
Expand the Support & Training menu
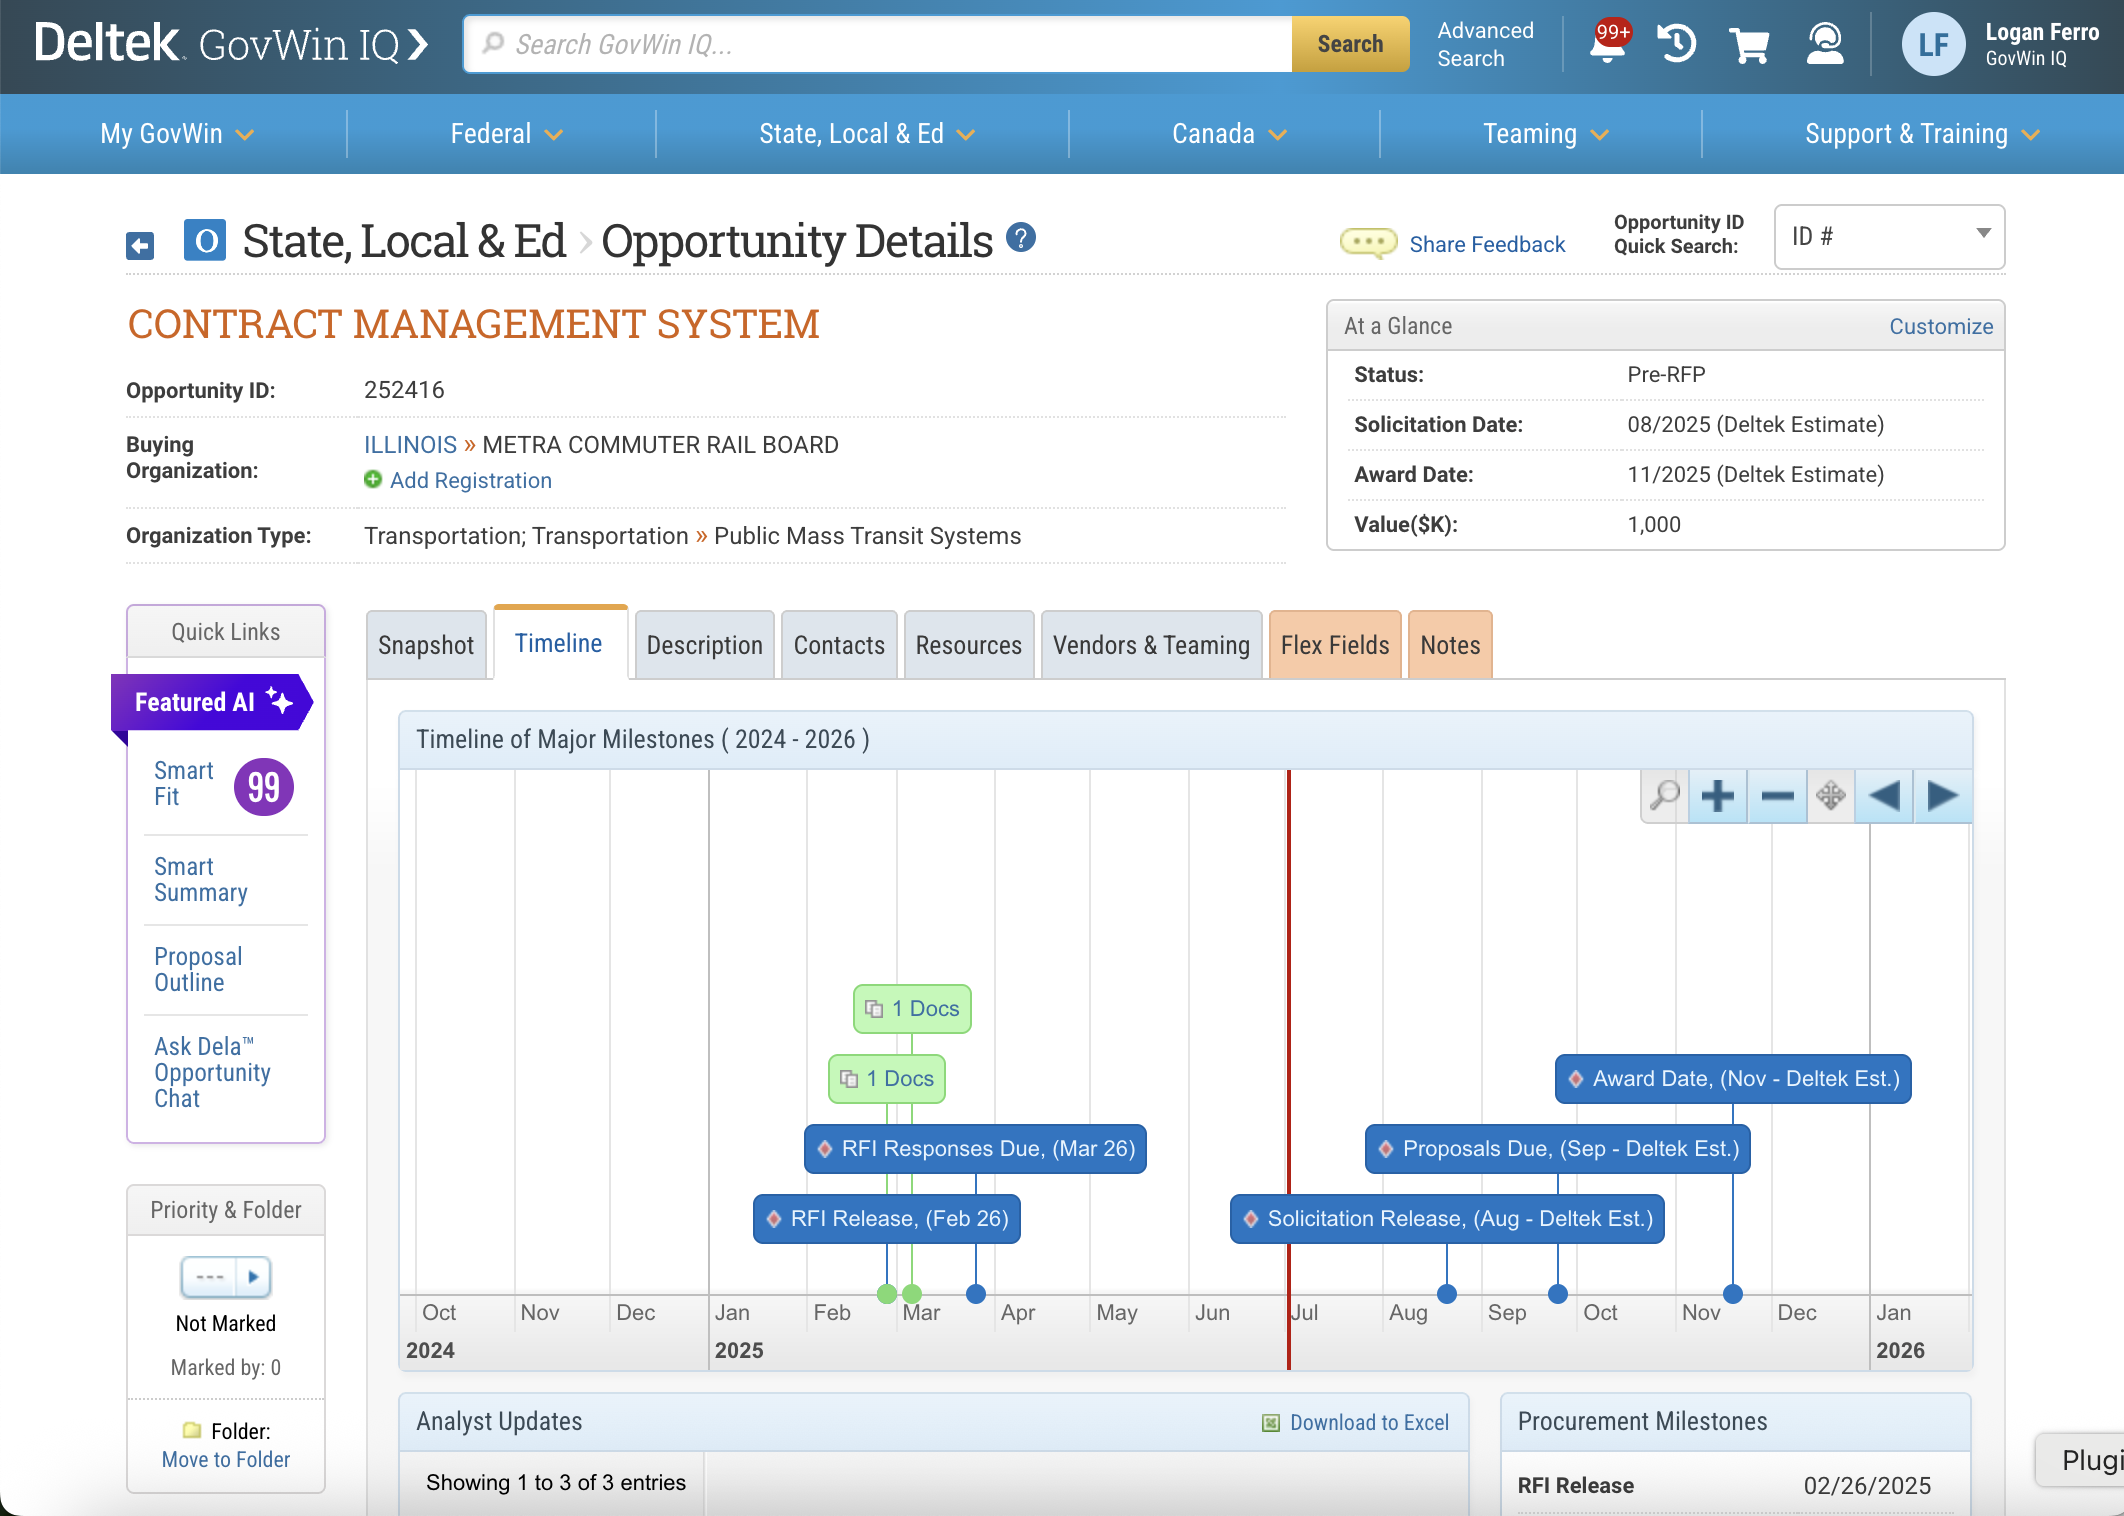coord(1922,134)
